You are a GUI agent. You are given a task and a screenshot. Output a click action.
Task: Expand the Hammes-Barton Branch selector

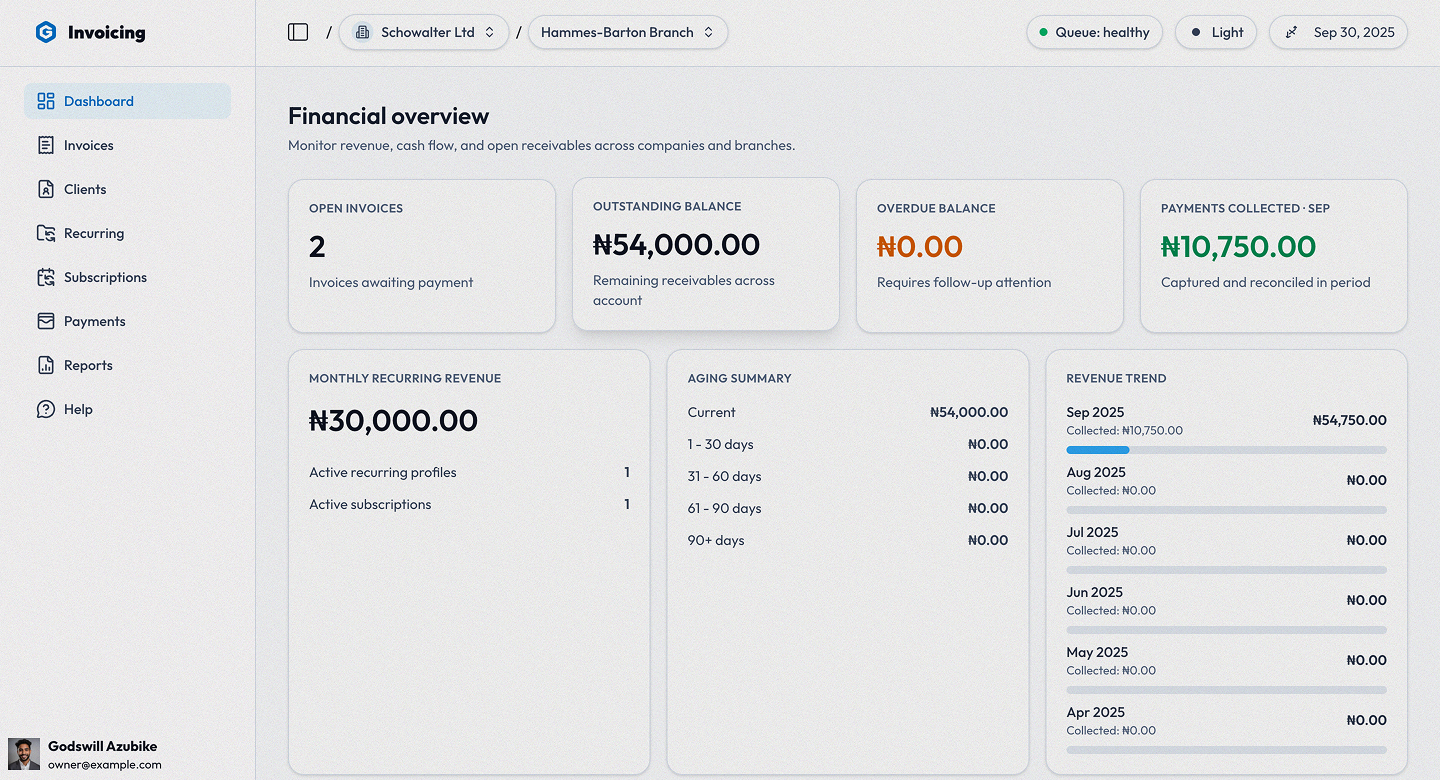(628, 31)
